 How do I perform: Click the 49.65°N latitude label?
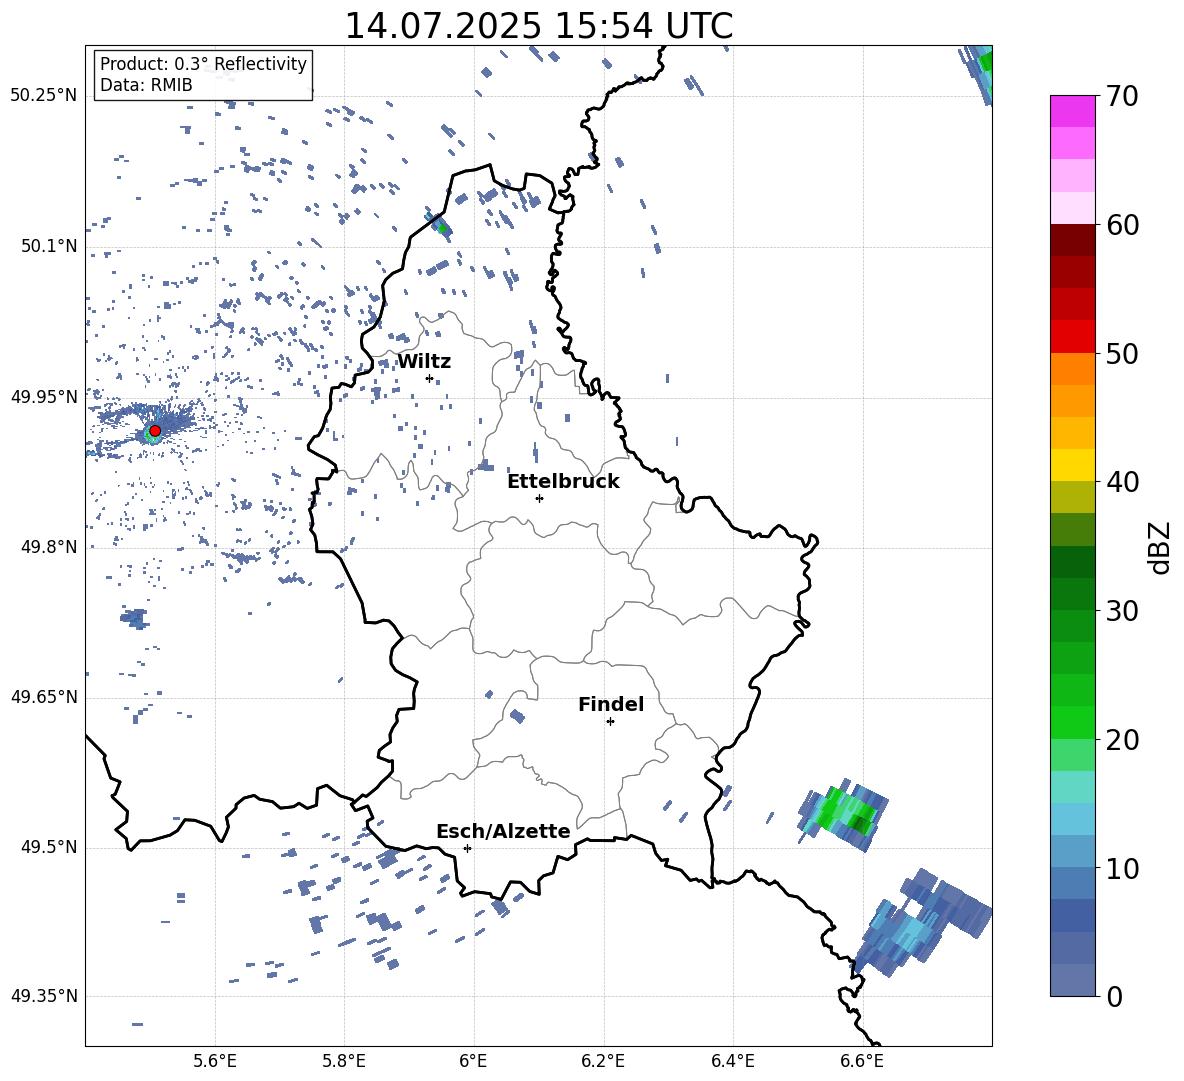pos(44,696)
